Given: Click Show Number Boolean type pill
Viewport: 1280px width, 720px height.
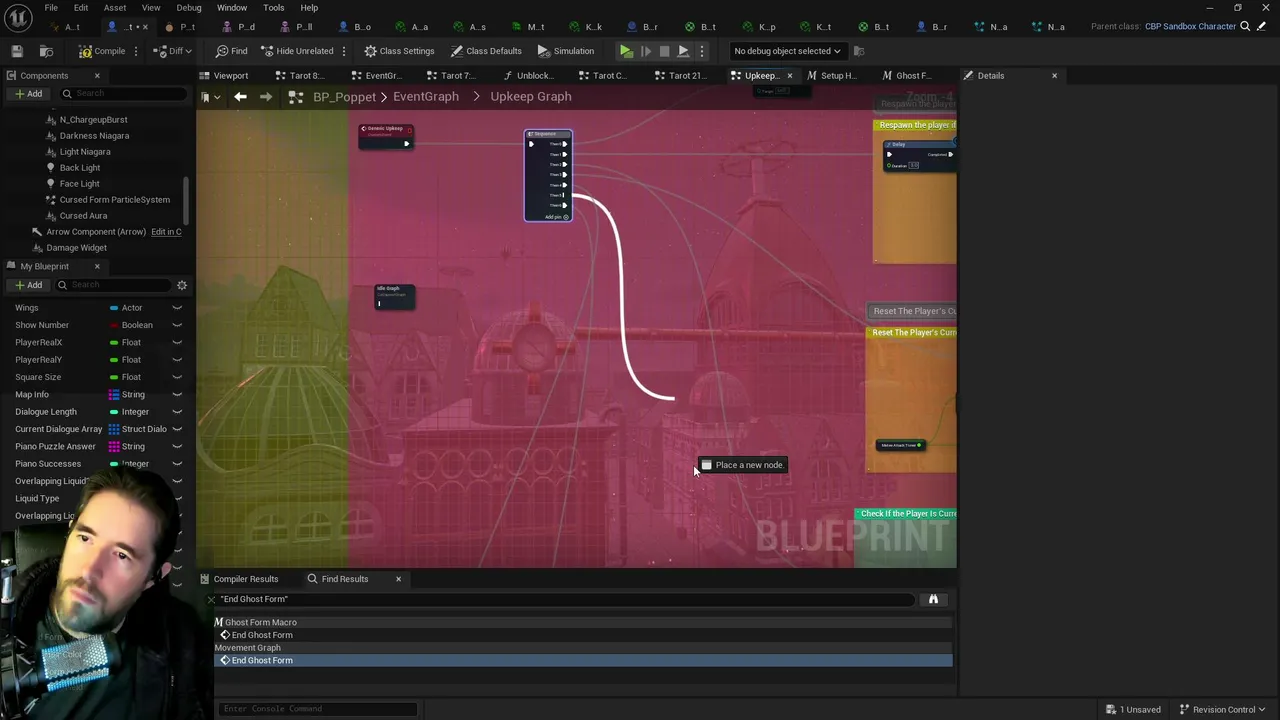Looking at the screenshot, I should coord(114,325).
